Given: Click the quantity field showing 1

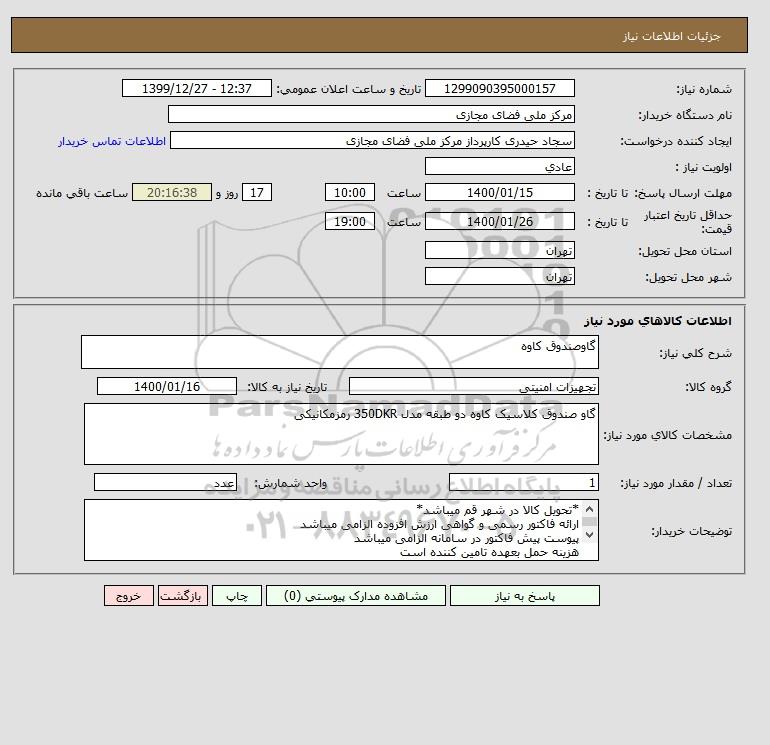Looking at the screenshot, I should 523,483.
